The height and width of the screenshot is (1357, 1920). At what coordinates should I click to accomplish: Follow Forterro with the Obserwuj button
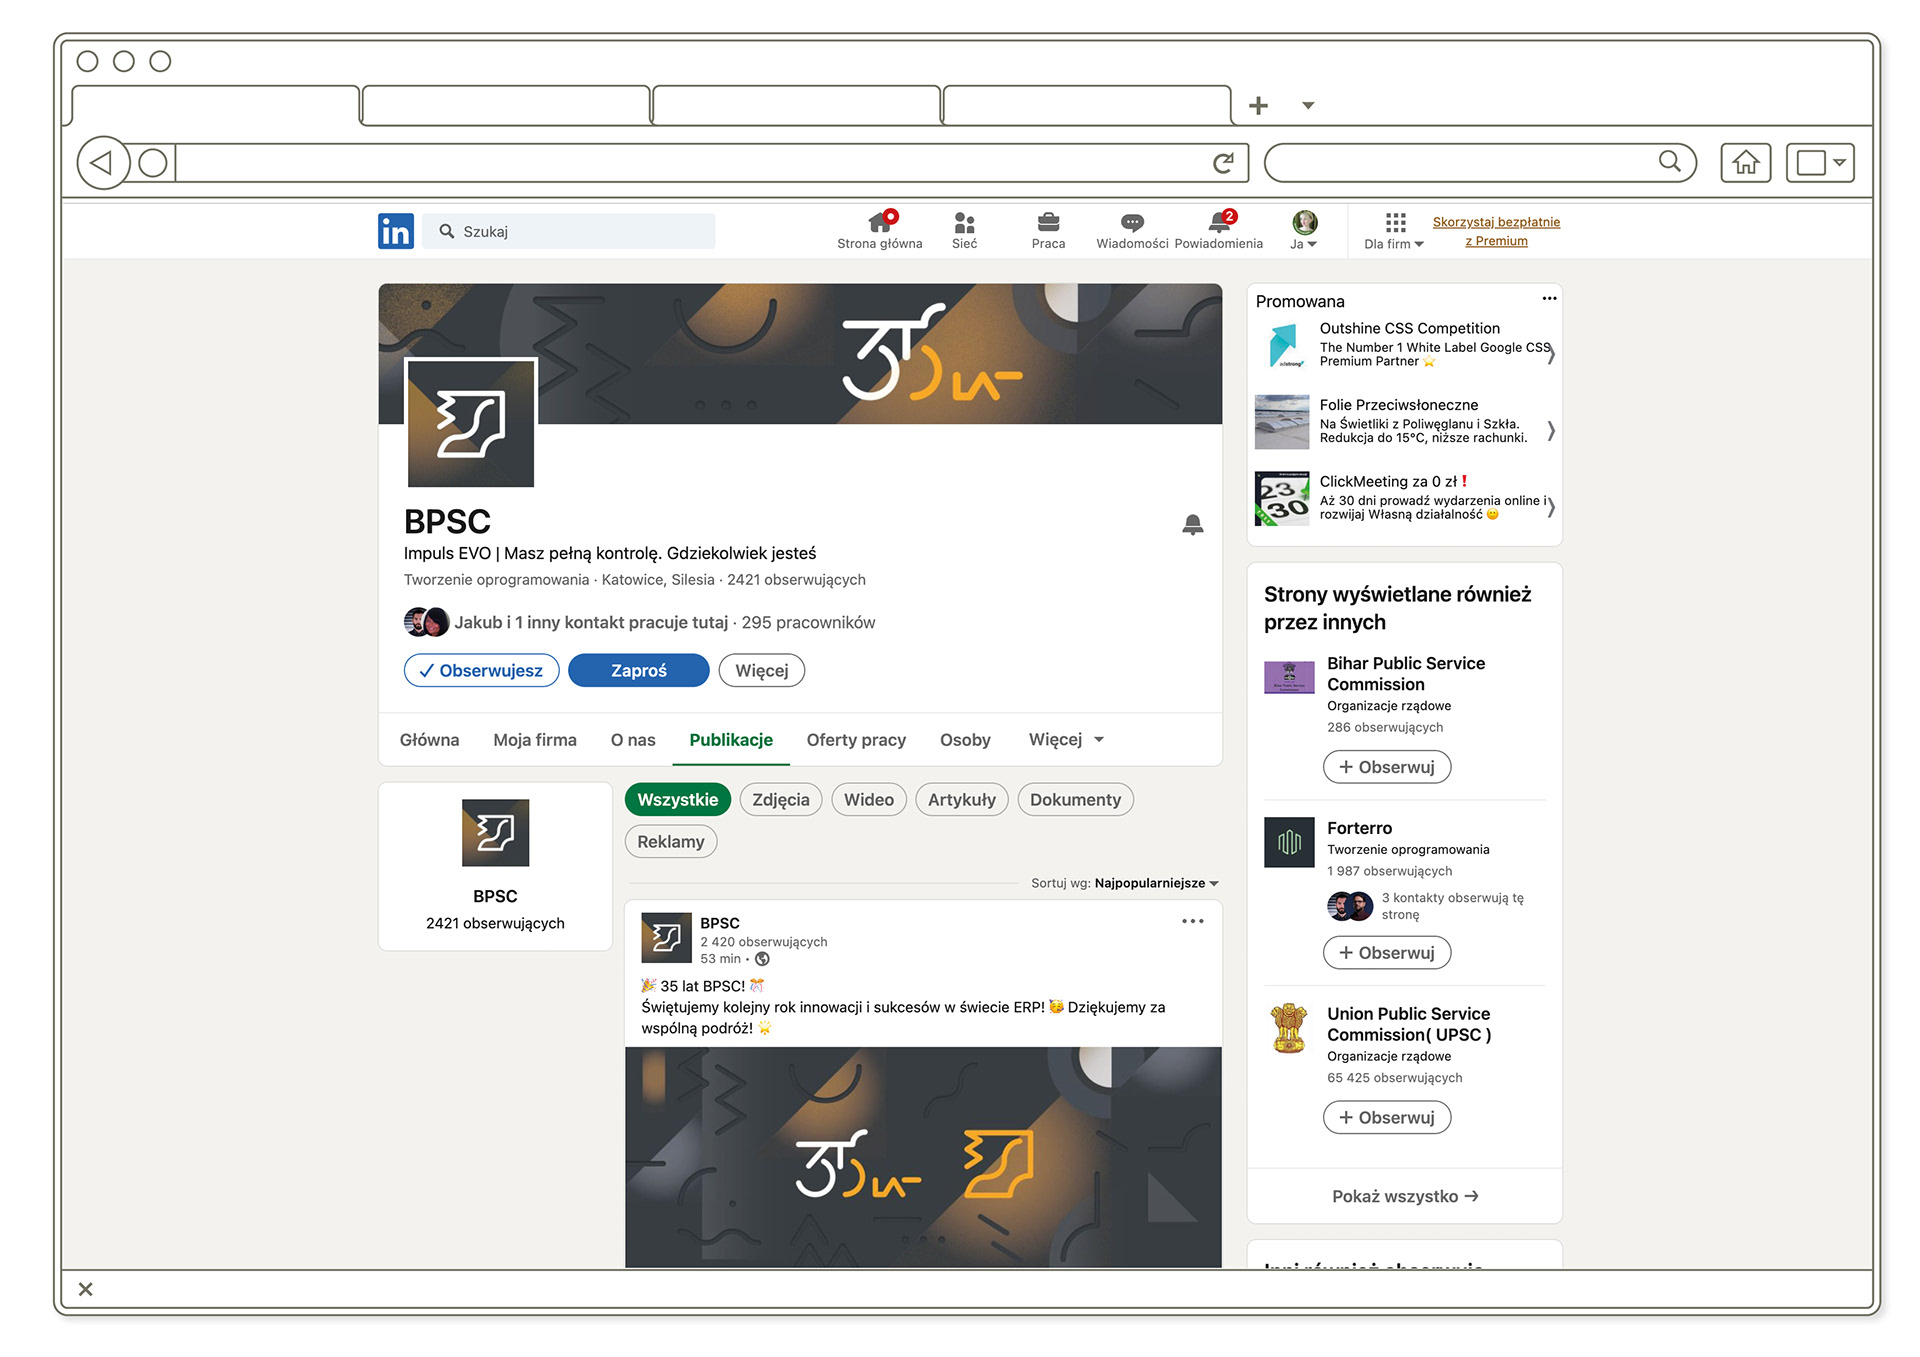(x=1386, y=953)
